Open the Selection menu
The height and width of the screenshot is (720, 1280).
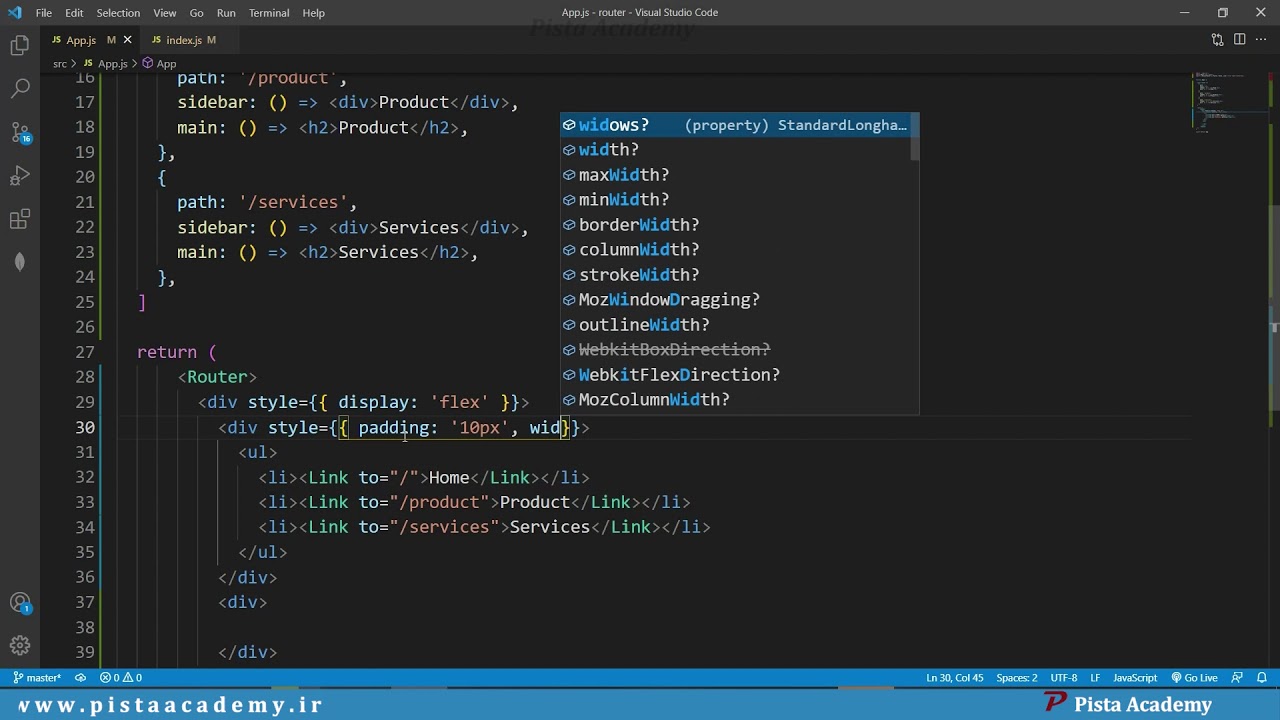[x=118, y=13]
